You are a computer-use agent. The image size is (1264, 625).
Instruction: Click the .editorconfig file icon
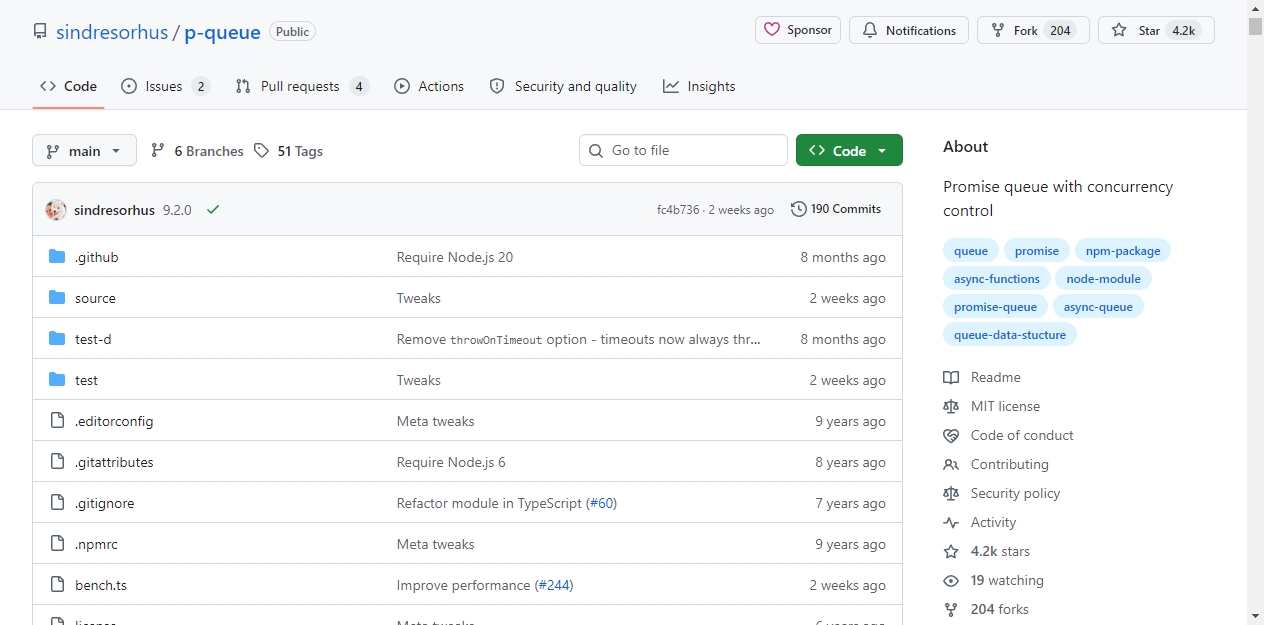click(57, 421)
